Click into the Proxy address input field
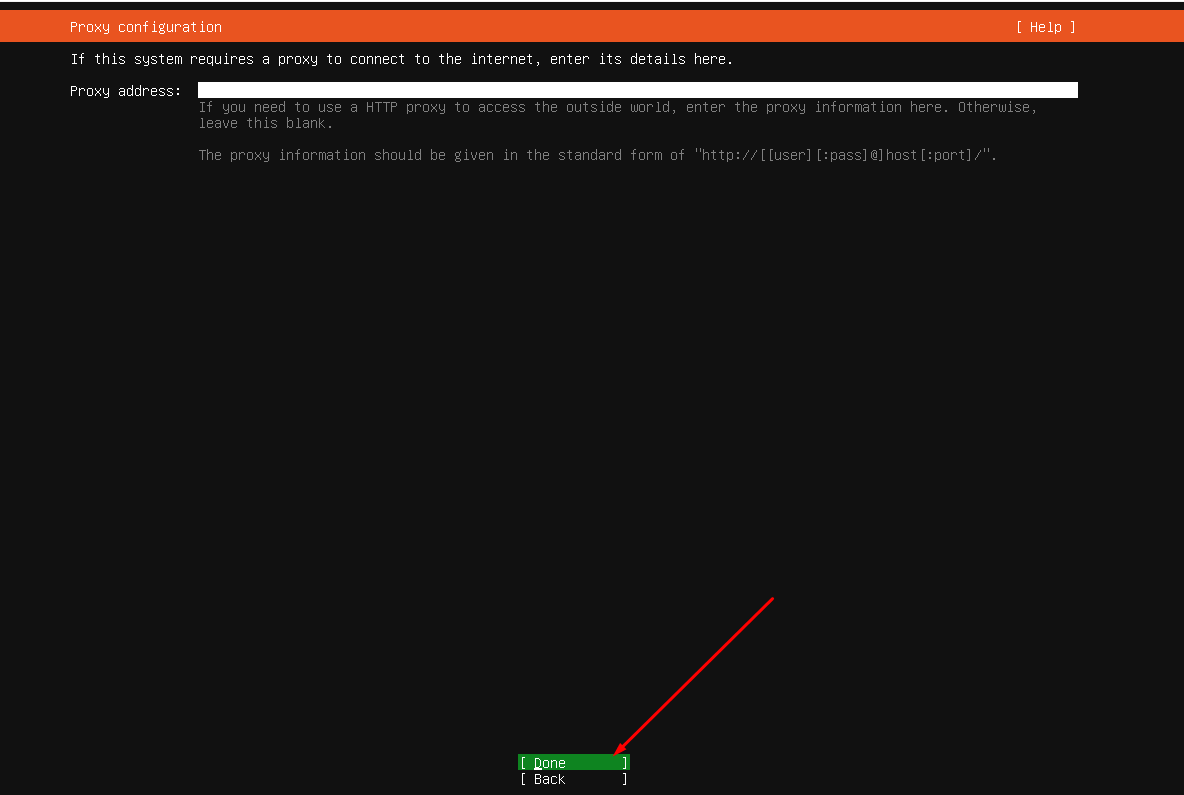 637,90
